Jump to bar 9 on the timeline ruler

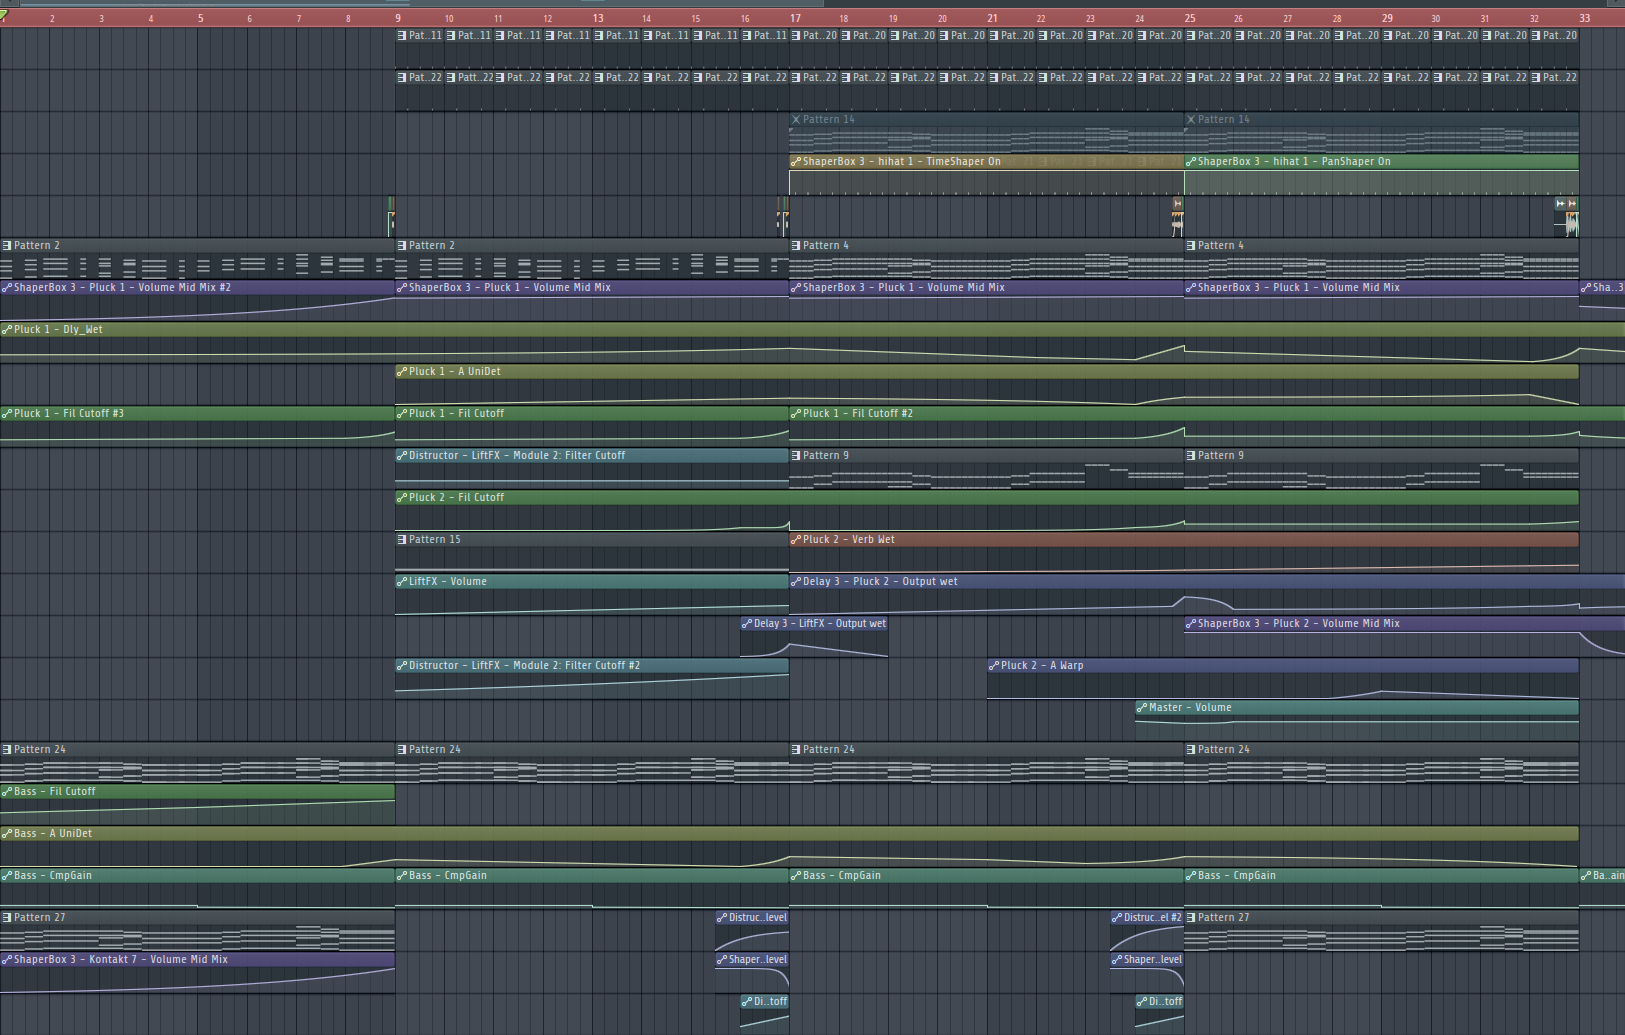coord(398,18)
